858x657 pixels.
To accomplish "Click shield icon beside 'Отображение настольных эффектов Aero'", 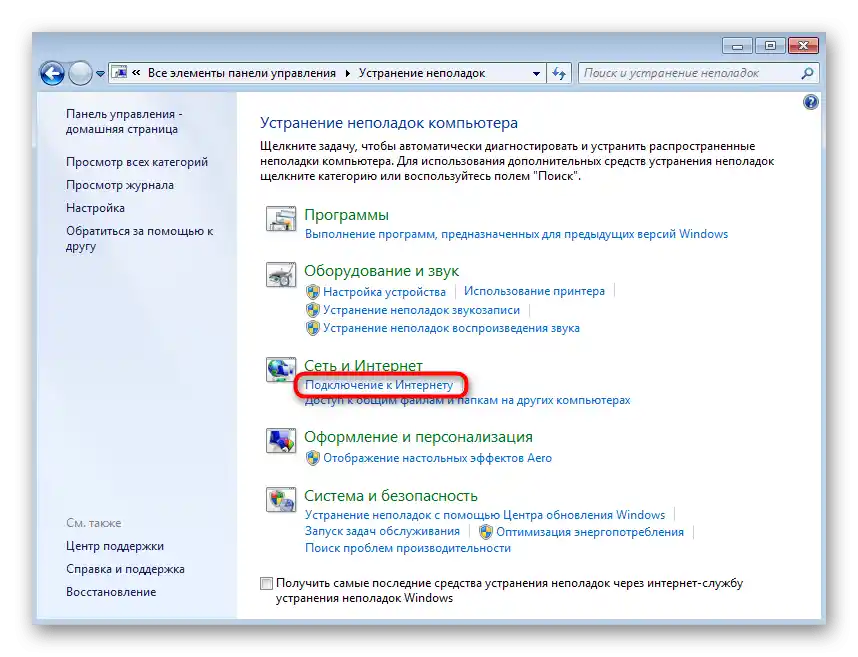I will (x=312, y=458).
